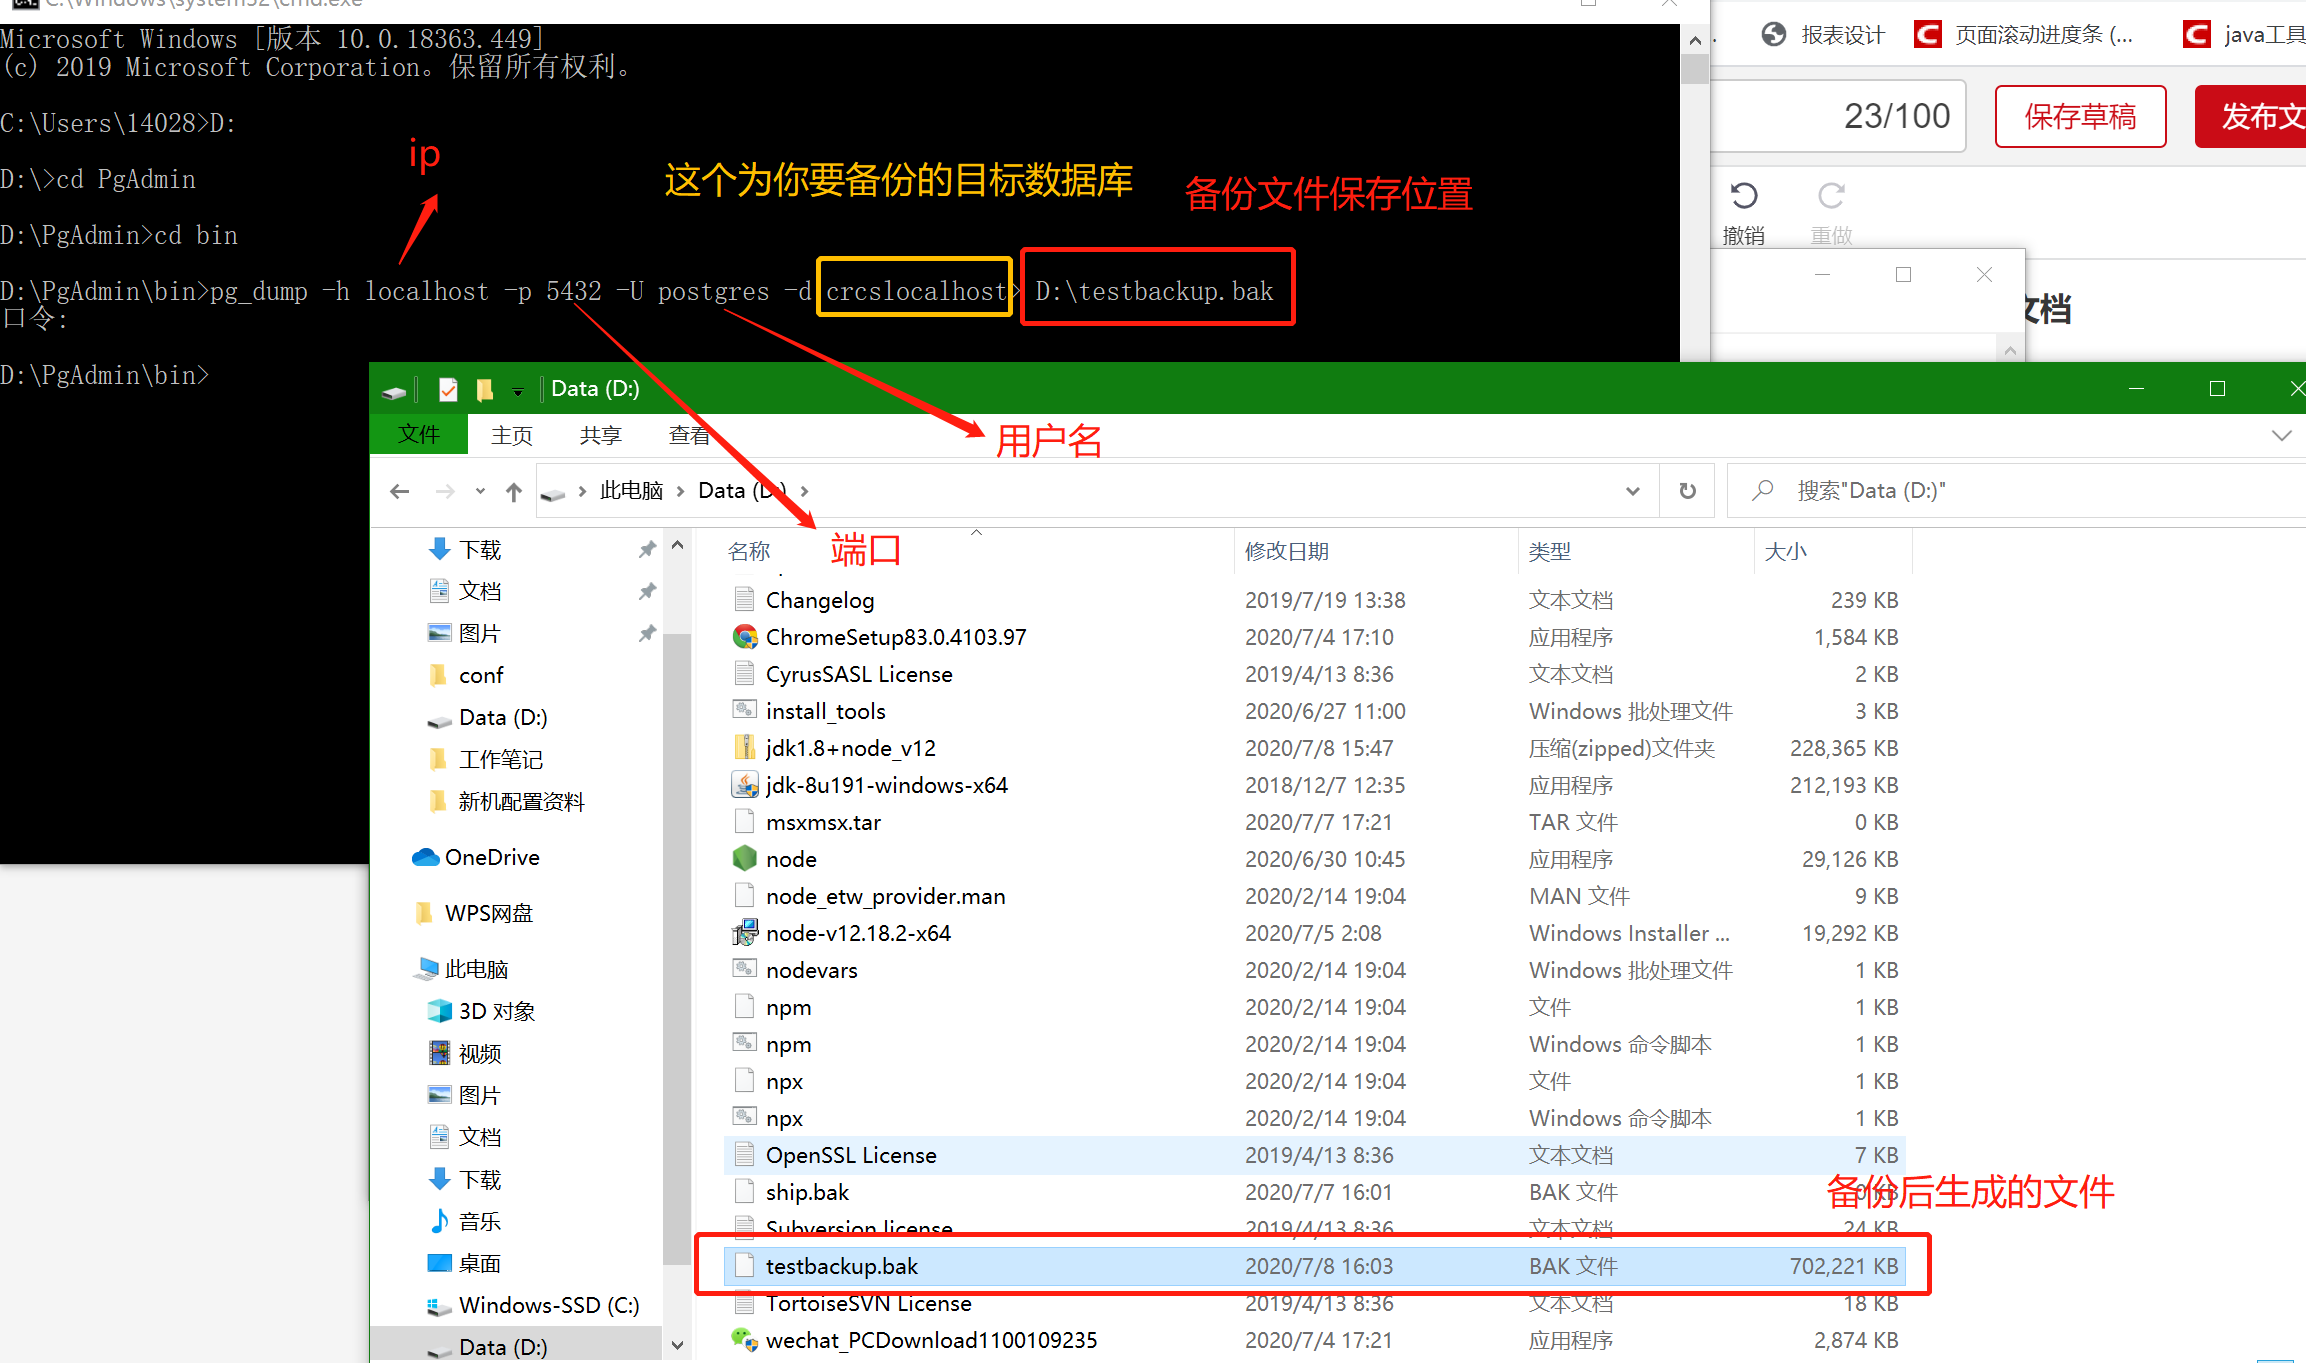Click the Back navigation arrow in Explorer

tap(400, 491)
